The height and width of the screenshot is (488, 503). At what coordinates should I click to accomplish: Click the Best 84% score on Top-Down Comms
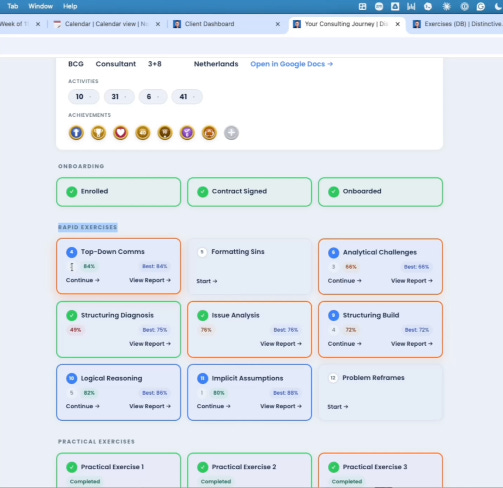click(154, 266)
